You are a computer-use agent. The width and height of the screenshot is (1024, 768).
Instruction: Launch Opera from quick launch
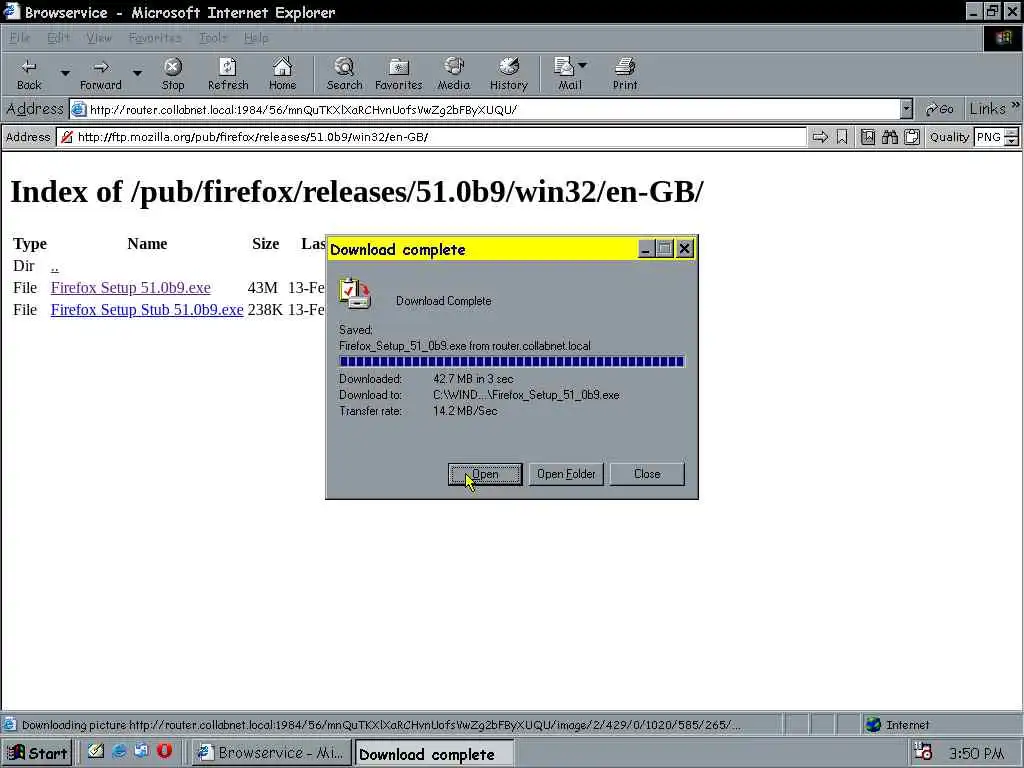164,752
